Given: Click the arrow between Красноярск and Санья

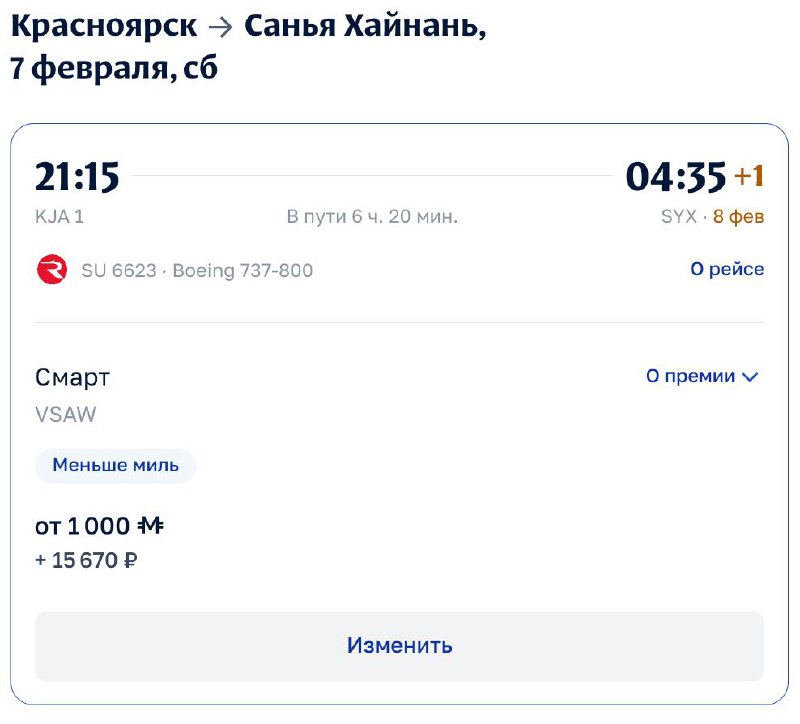Looking at the screenshot, I should (x=220, y=27).
